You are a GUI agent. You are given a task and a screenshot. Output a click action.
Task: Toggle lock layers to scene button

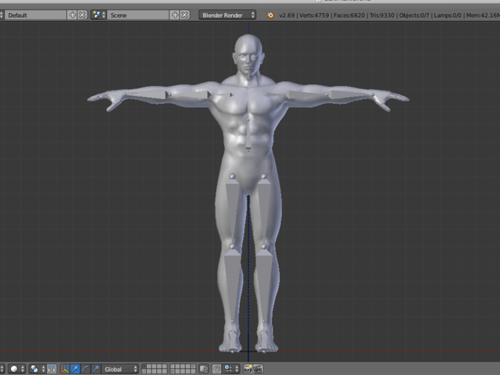204,369
